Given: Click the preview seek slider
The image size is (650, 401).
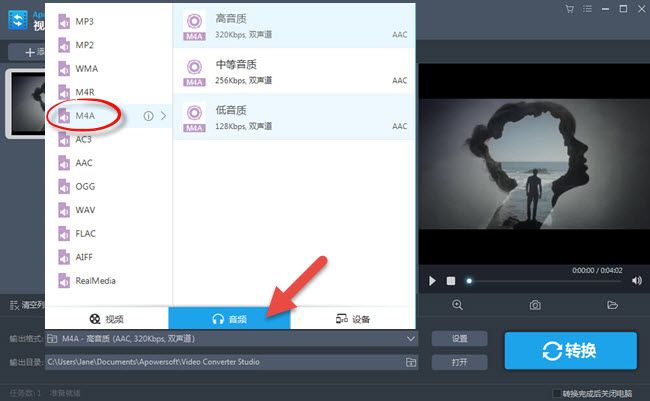Looking at the screenshot, I should pos(545,281).
